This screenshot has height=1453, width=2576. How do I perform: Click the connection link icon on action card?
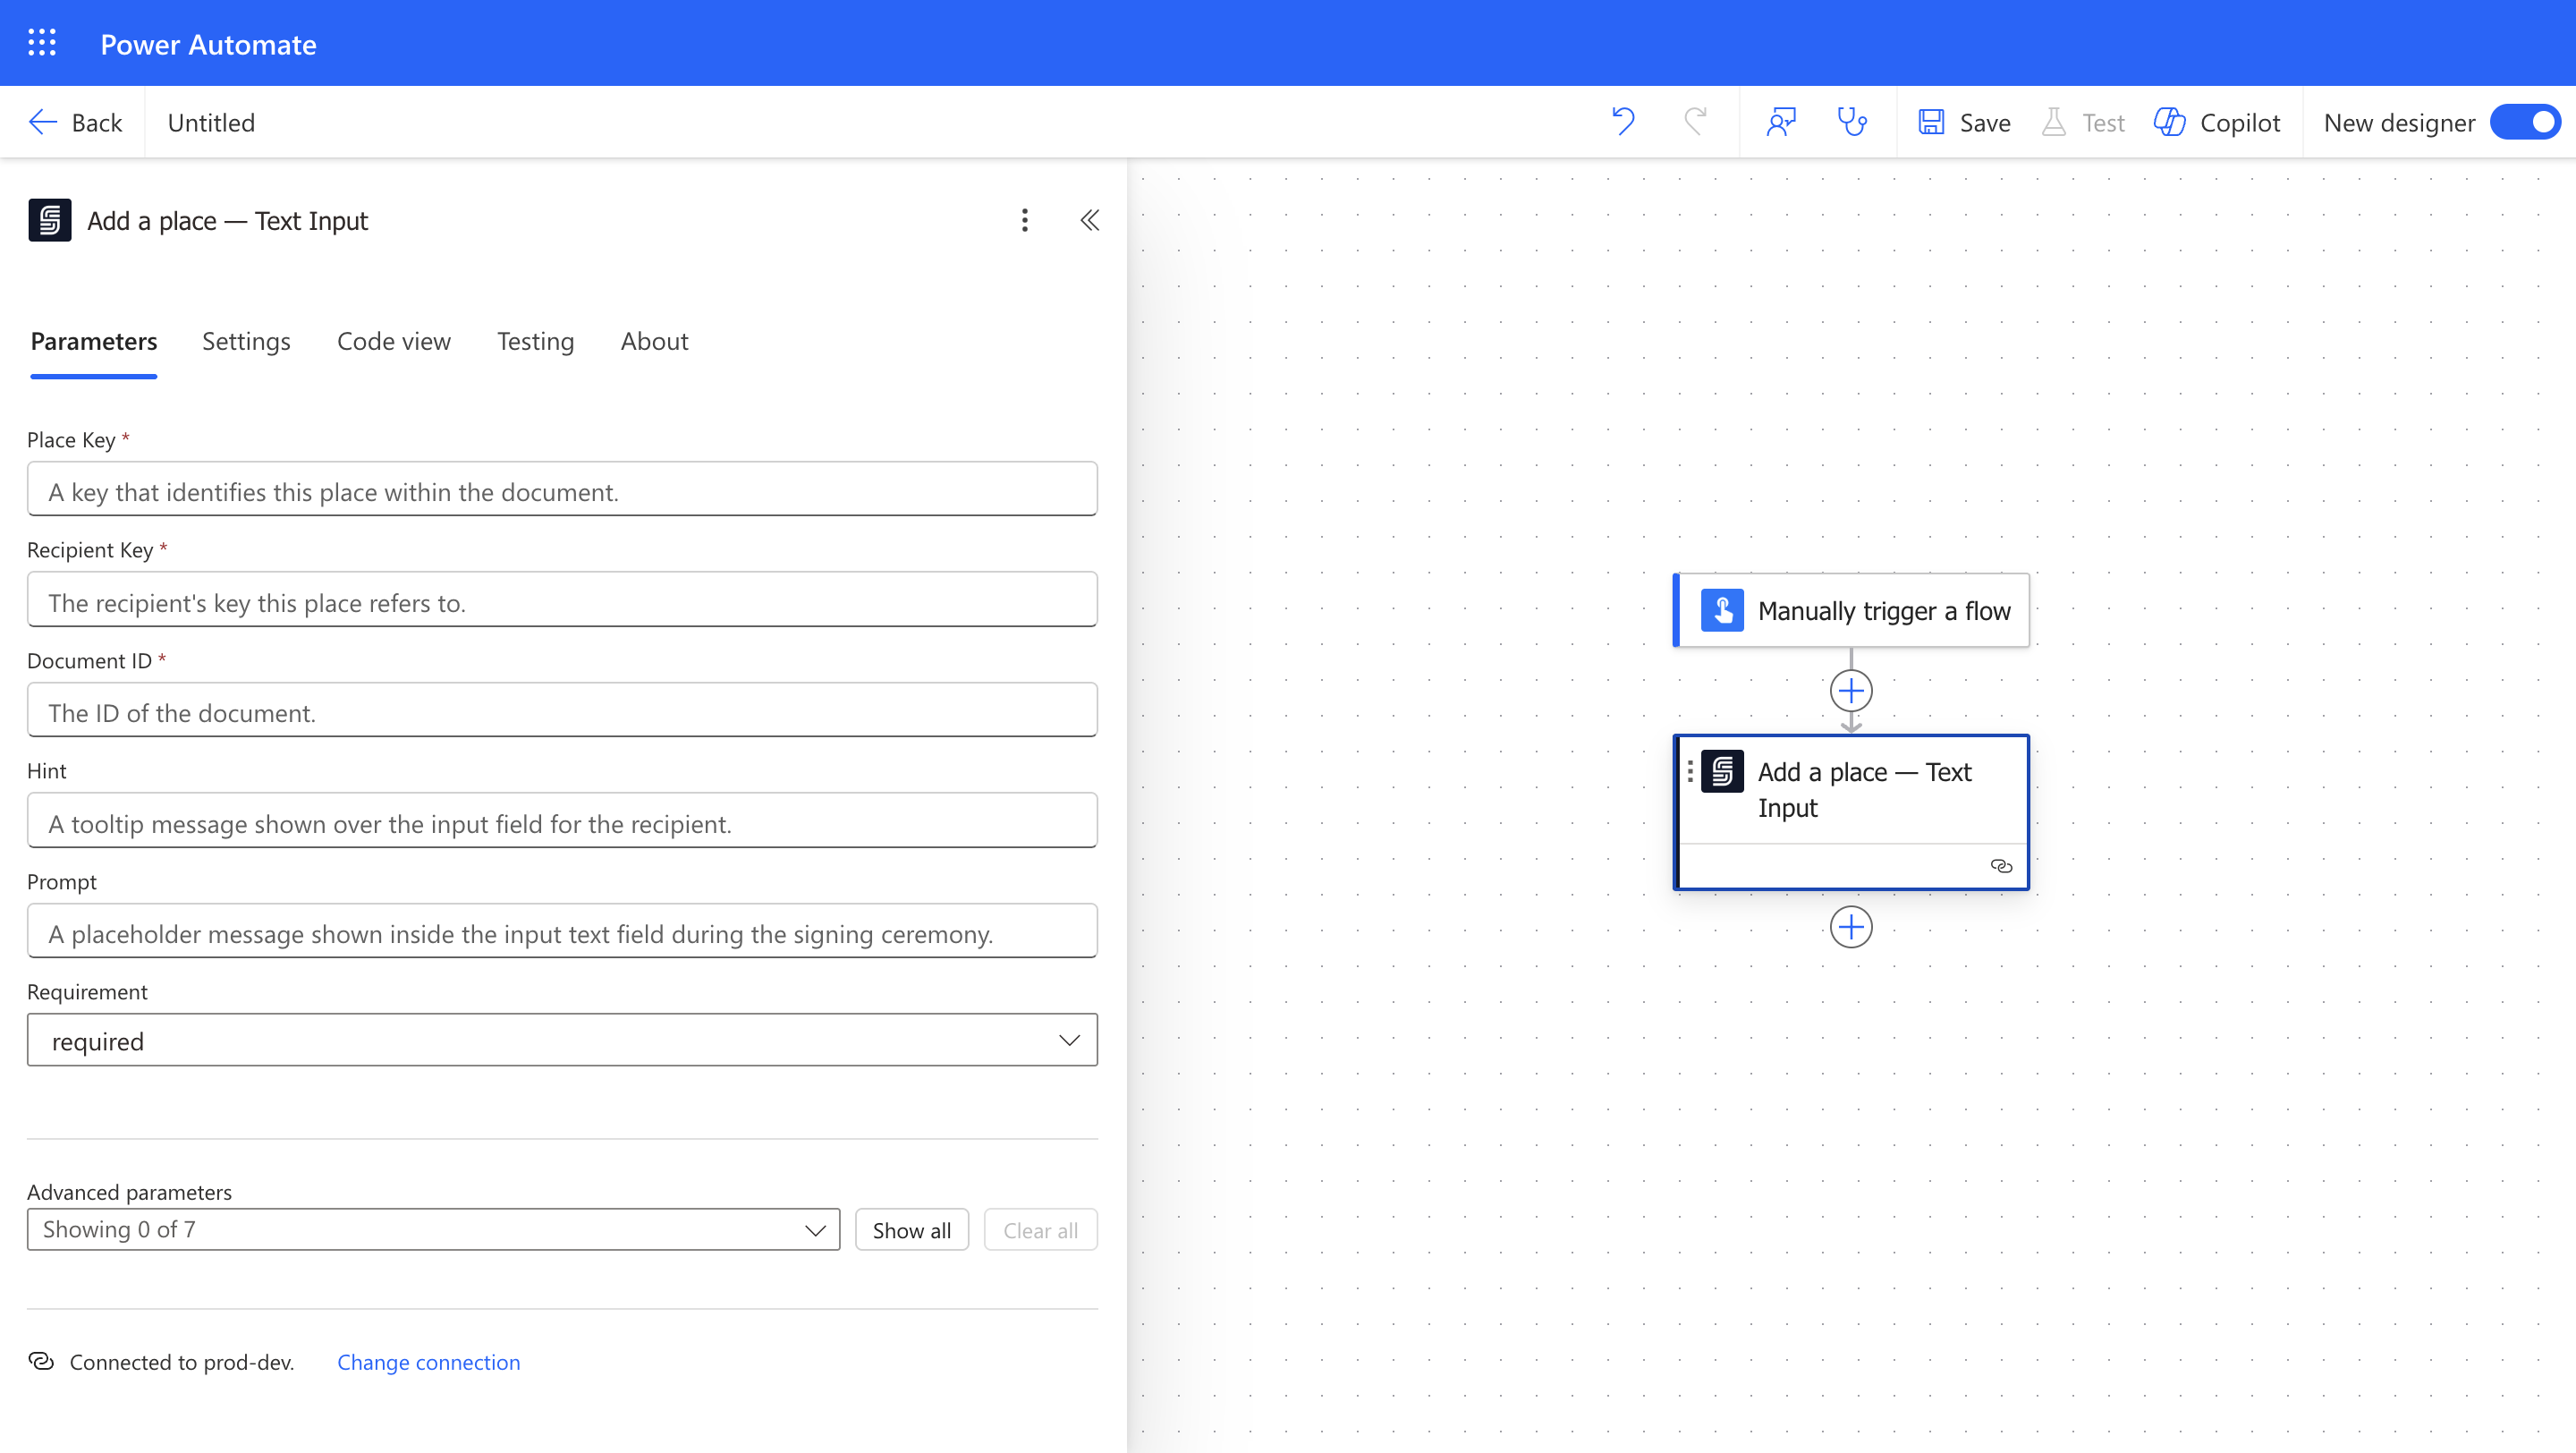click(x=2000, y=866)
